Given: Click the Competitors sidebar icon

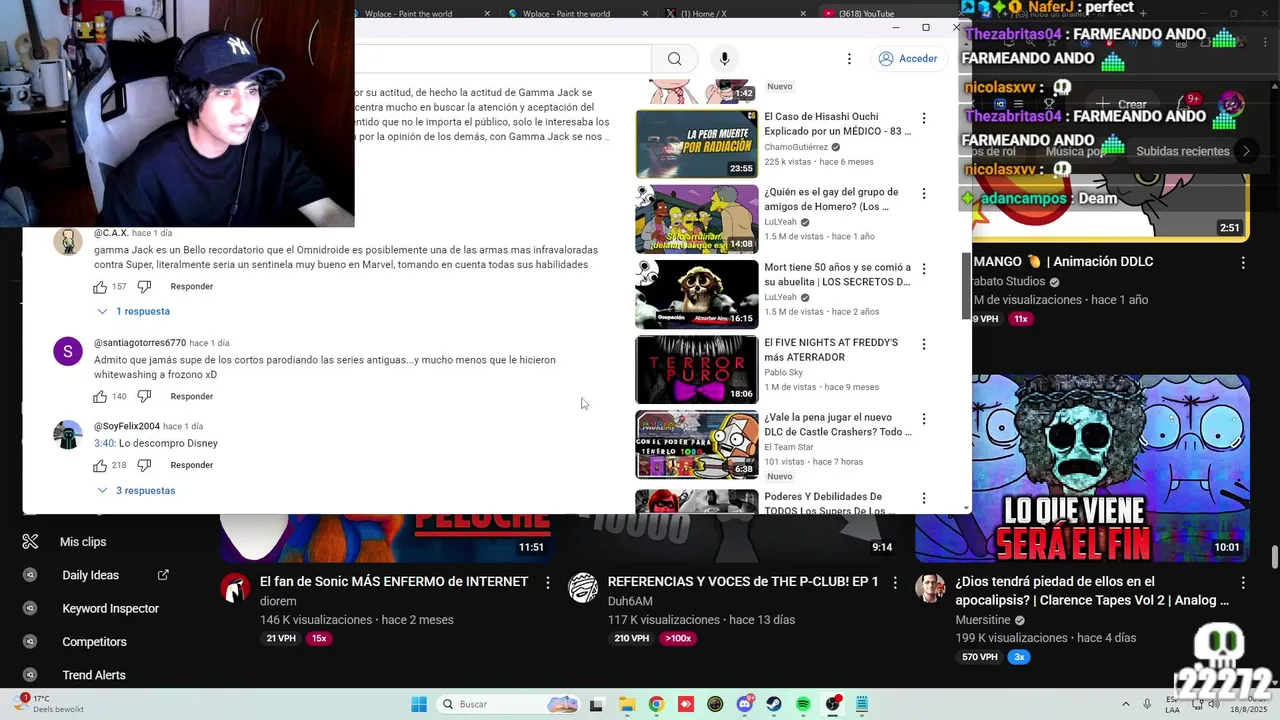Looking at the screenshot, I should coord(30,642).
